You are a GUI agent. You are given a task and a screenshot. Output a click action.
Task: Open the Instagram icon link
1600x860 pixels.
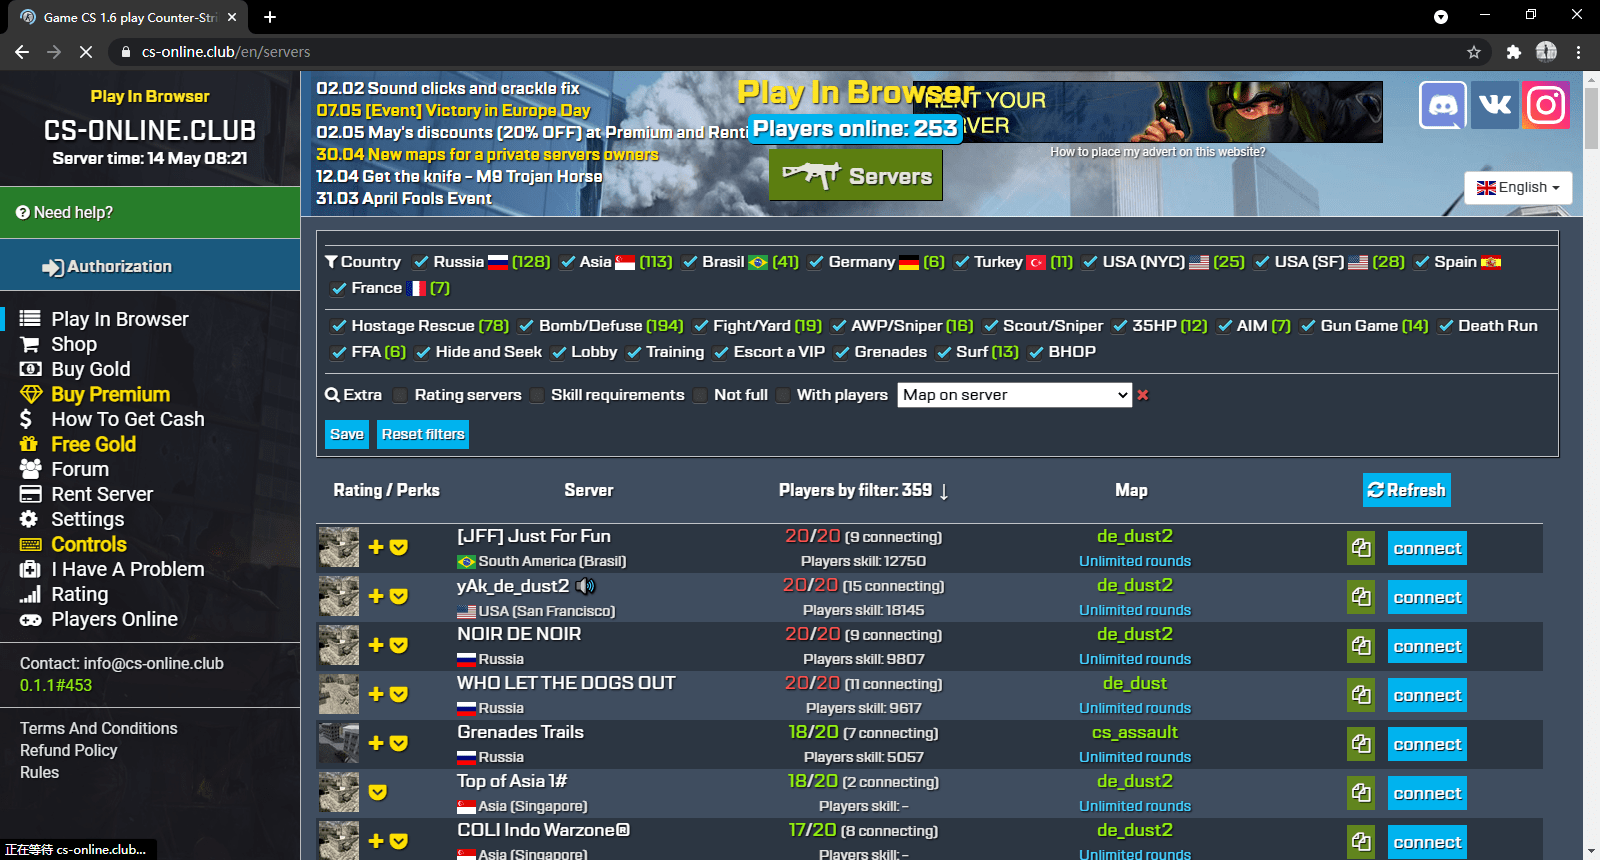[1546, 105]
